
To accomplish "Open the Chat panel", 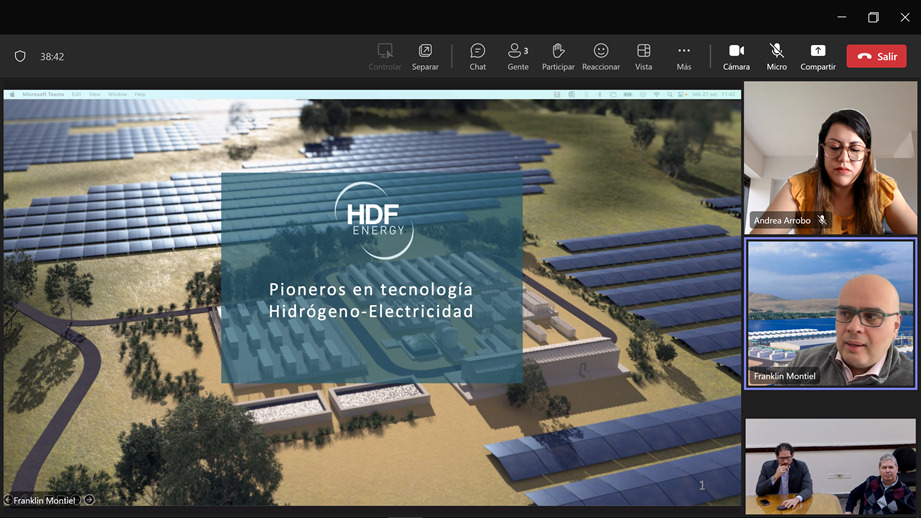I will [478, 56].
